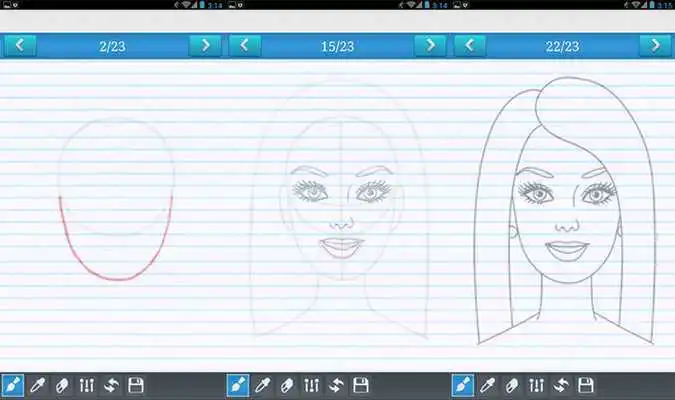Image resolution: width=675 pixels, height=400 pixels.
Task: Go to previous step from step 15/23
Action: tap(245, 45)
